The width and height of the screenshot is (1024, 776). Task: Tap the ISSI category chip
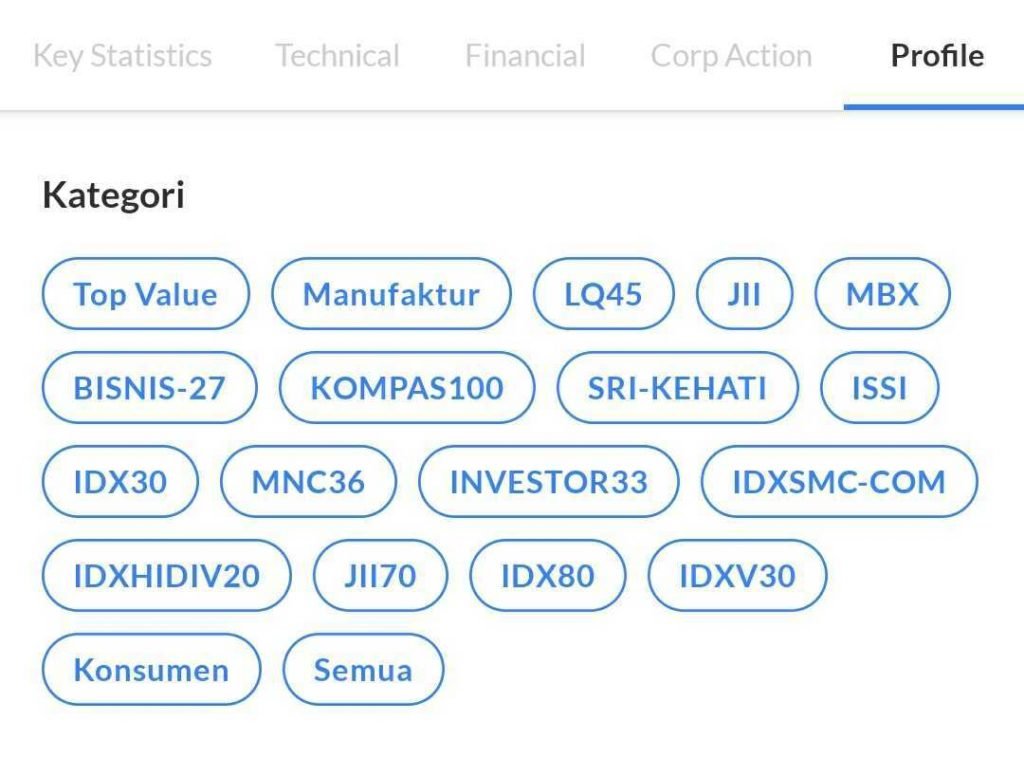tap(879, 388)
